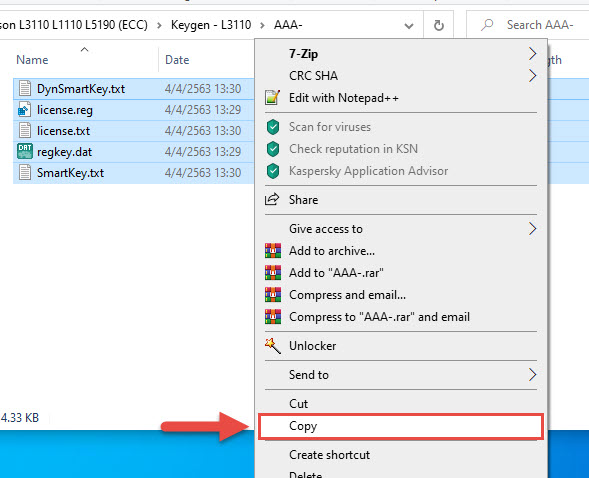
Task: Click the refresh button in the address bar
Action: [x=438, y=26]
